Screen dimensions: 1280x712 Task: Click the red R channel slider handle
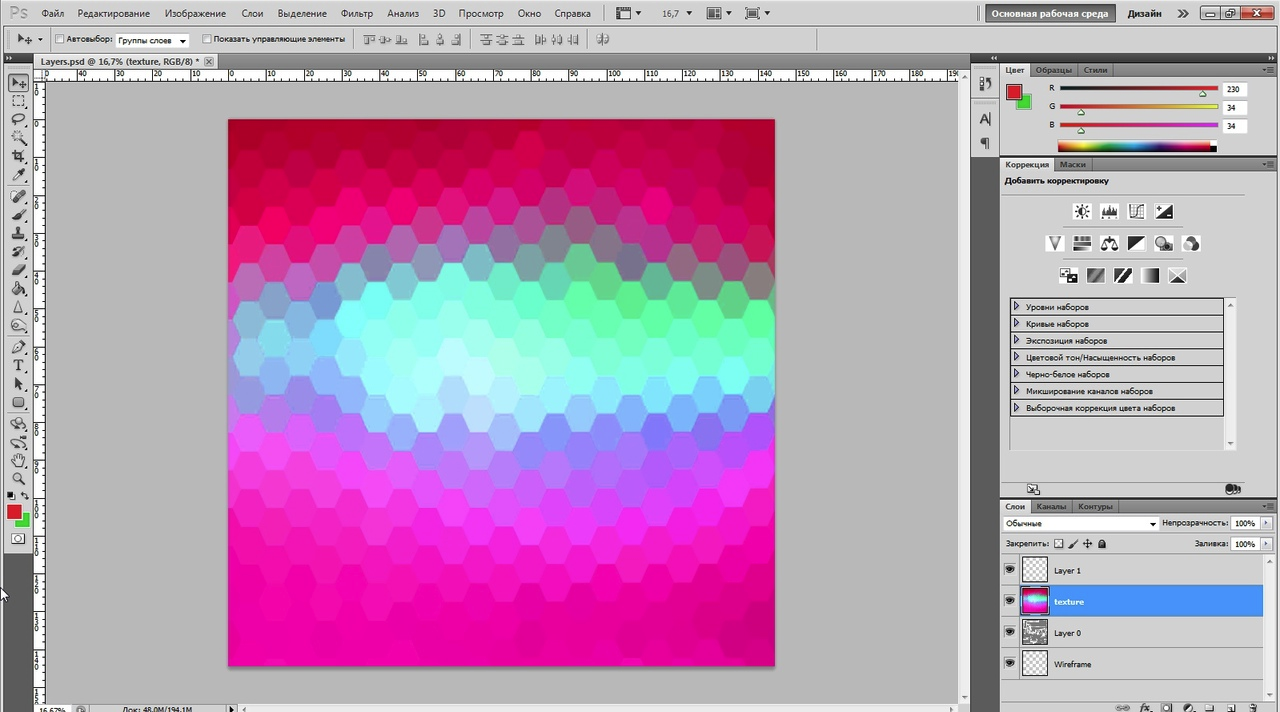click(x=1202, y=95)
